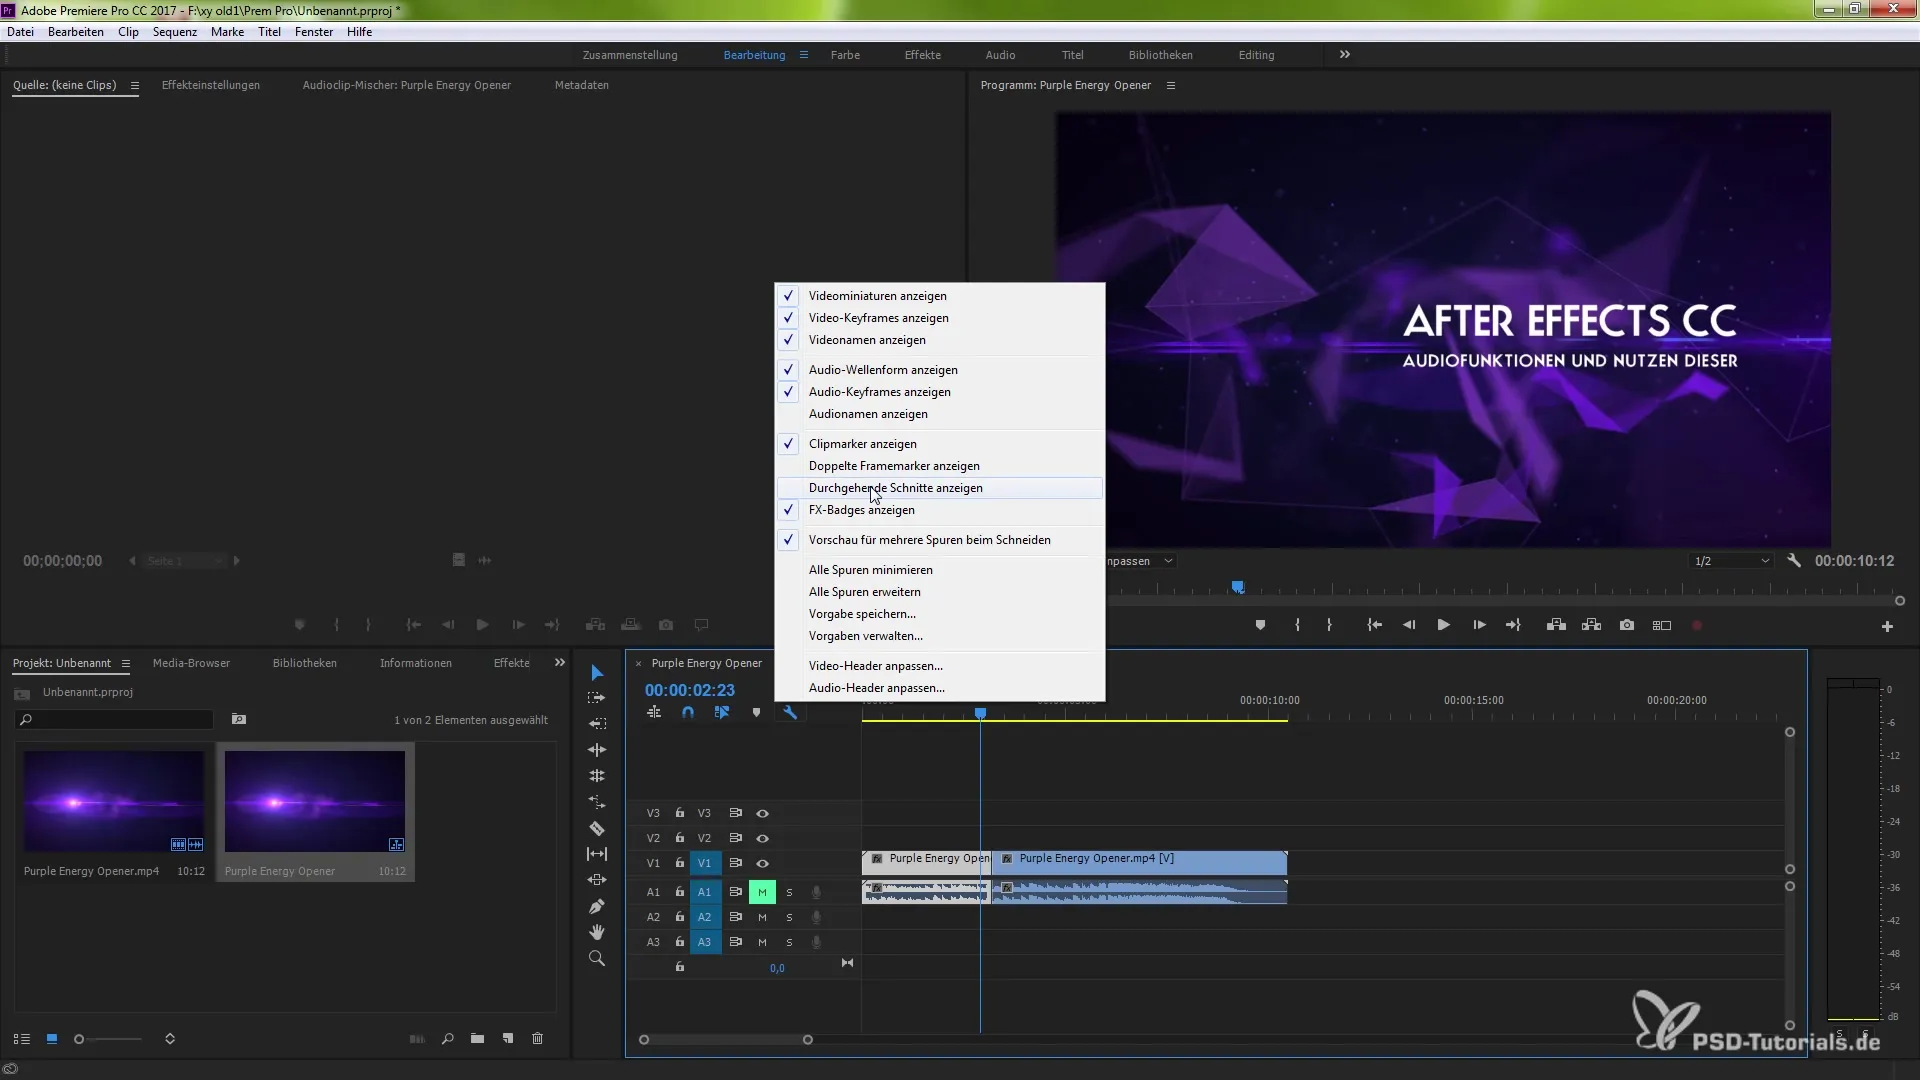Choose Alle Spuren minimieren
The image size is (1920, 1080).
tap(940, 570)
